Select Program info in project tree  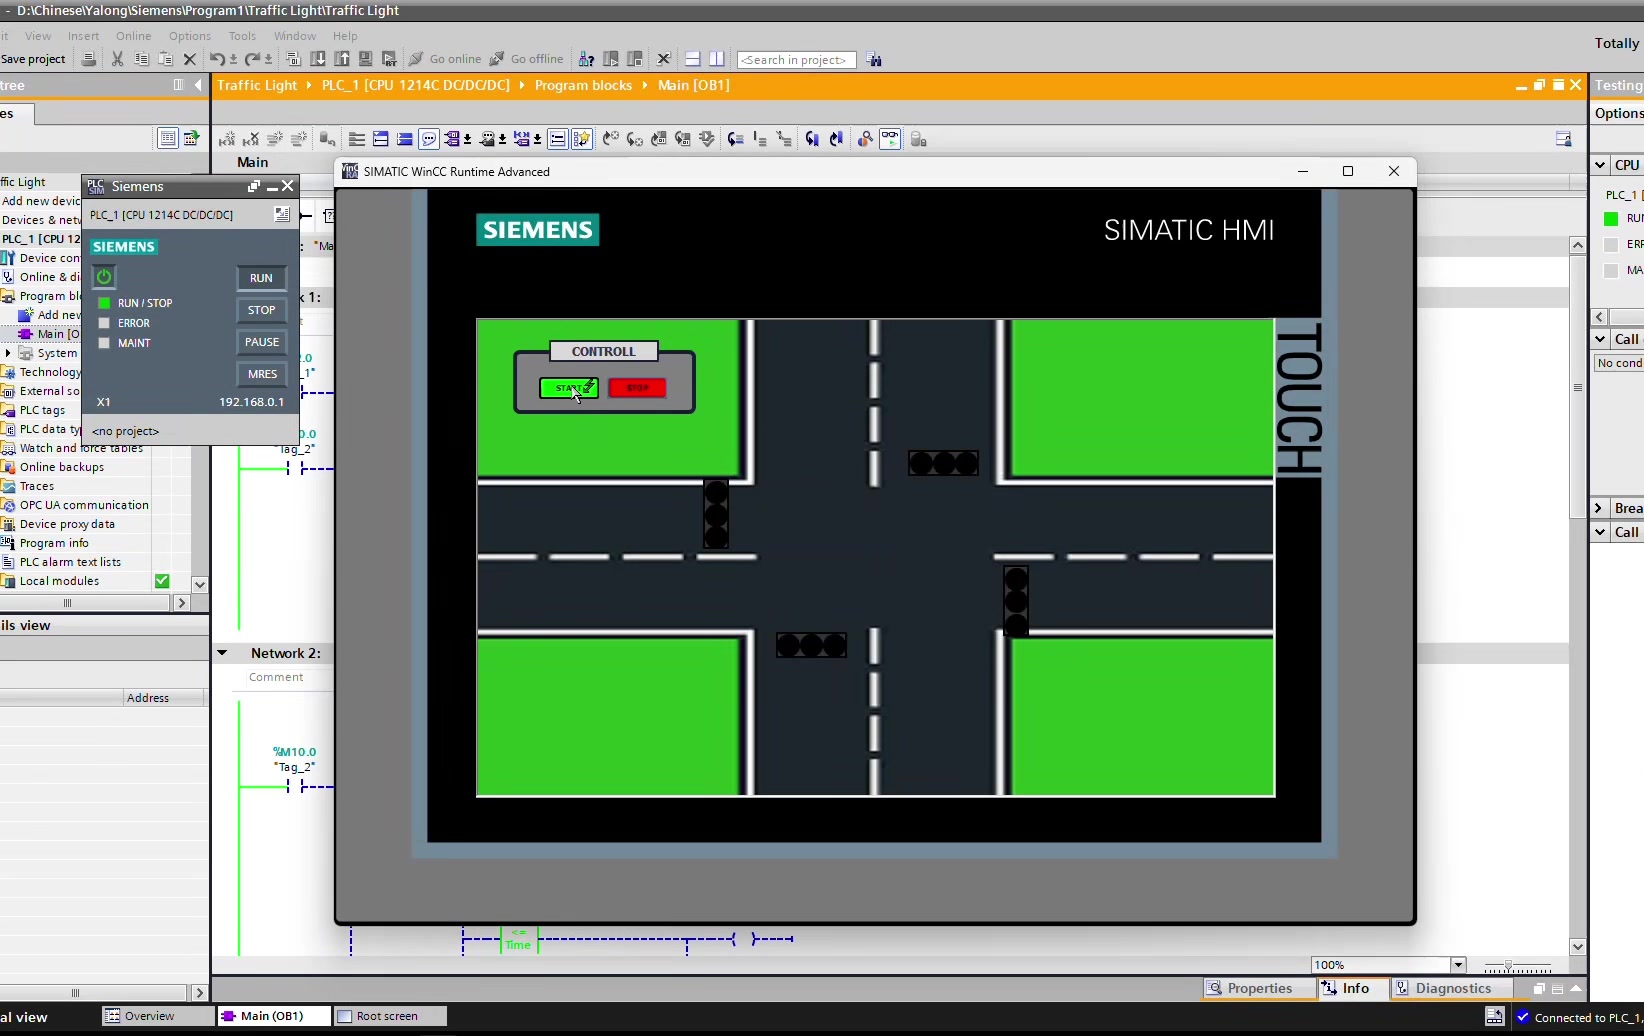click(54, 543)
